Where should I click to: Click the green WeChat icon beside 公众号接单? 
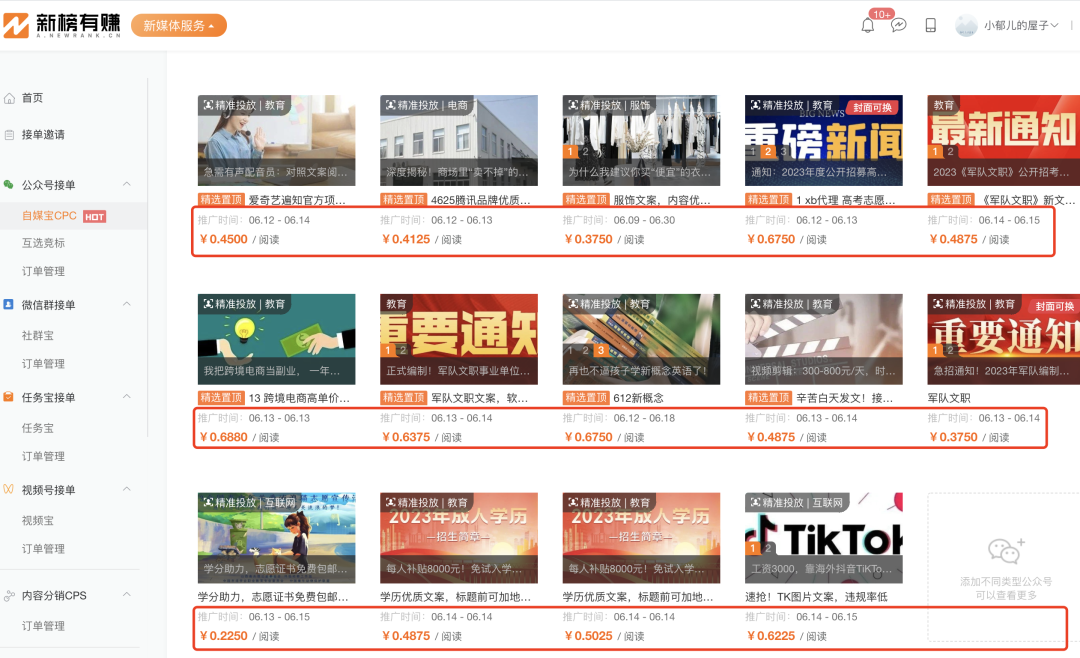14,185
